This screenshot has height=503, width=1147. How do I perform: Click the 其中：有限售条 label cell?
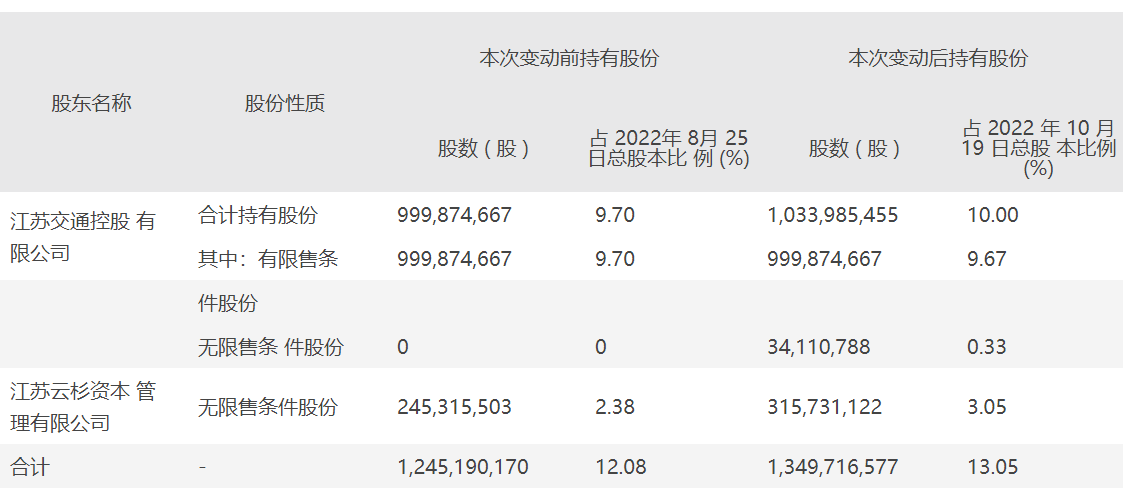click(268, 259)
